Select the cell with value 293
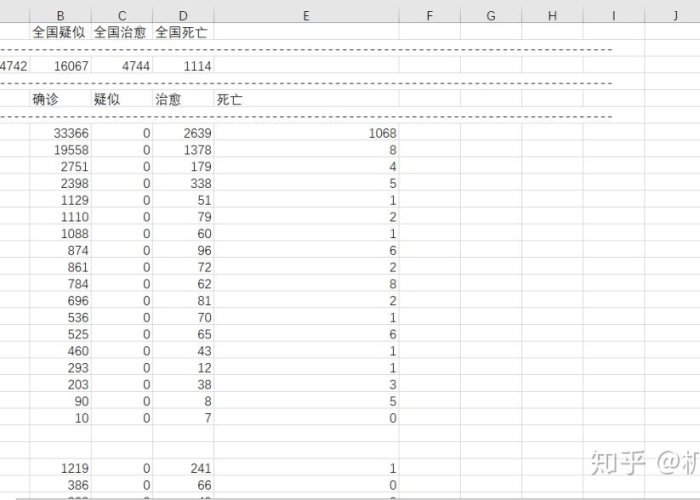Screen dimensions: 700x500 pos(60,367)
